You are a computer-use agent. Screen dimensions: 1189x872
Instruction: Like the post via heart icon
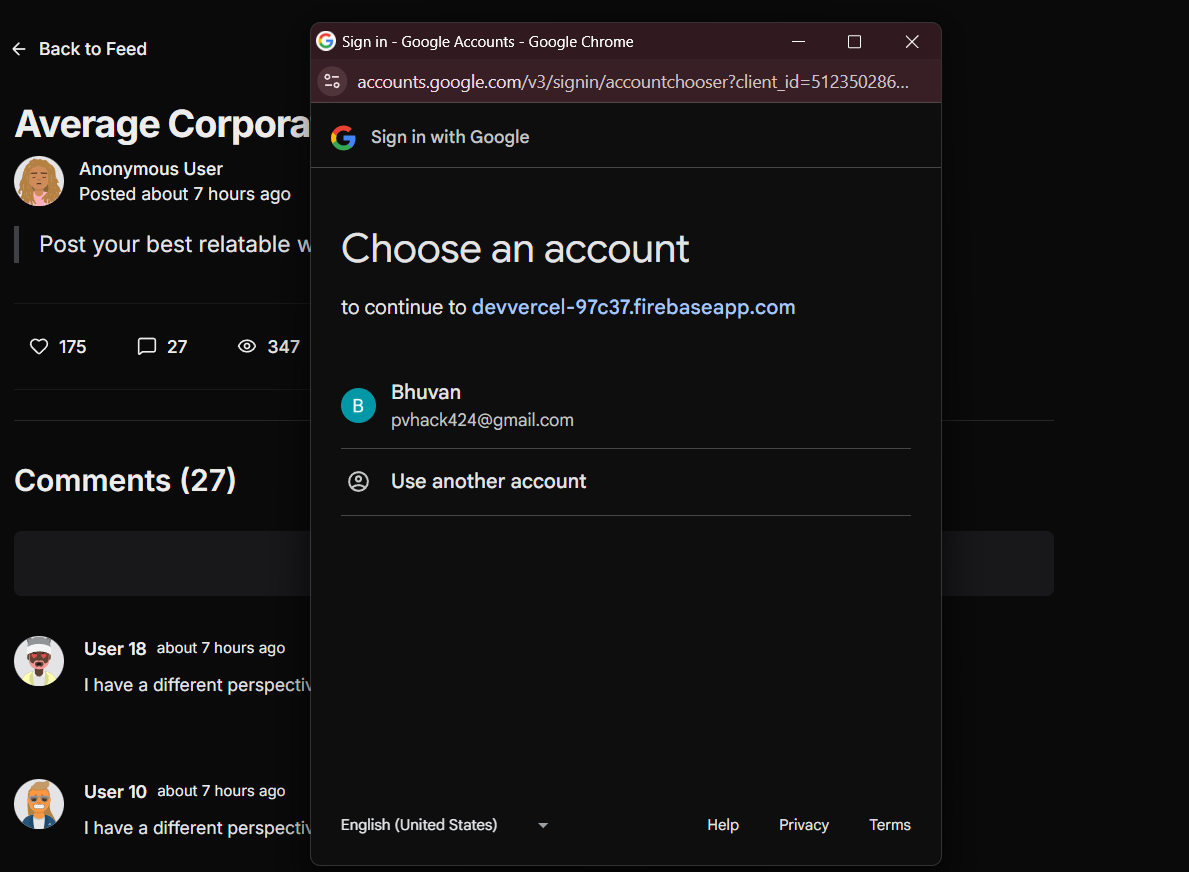(39, 347)
